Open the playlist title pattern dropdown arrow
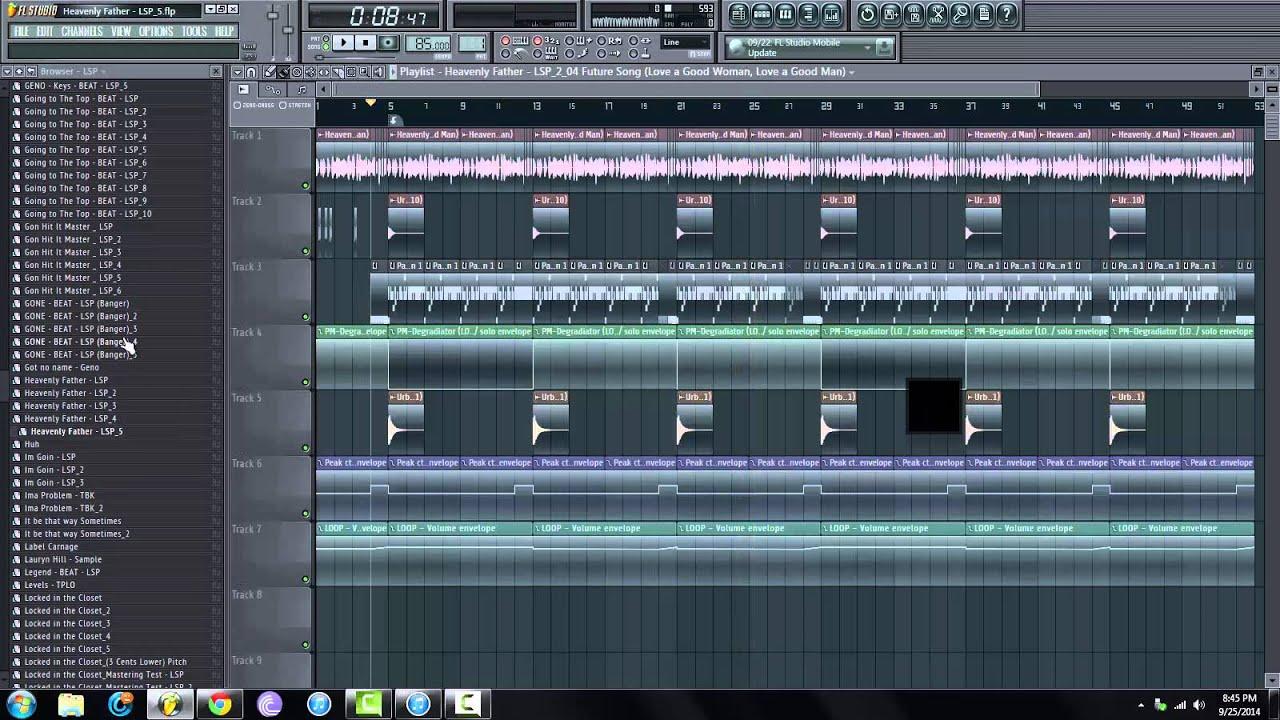This screenshot has height=720, width=1280. pyautogui.click(x=851, y=72)
